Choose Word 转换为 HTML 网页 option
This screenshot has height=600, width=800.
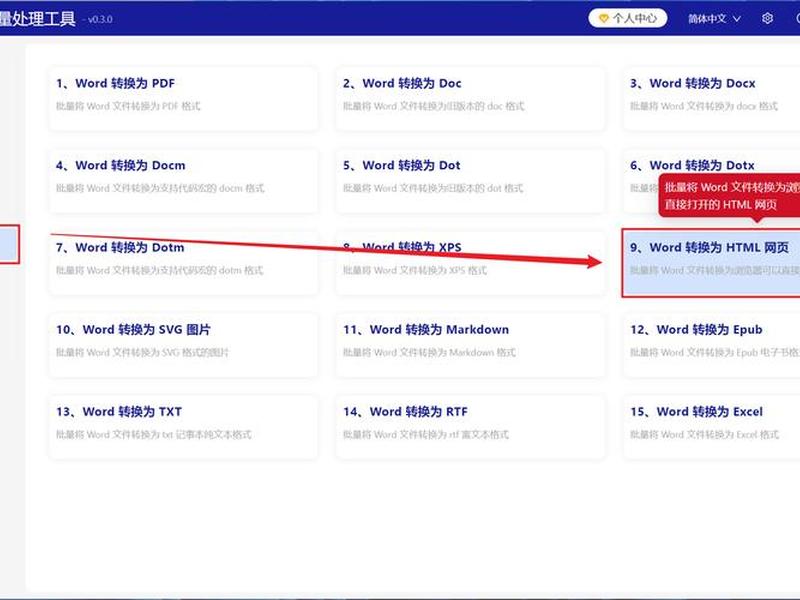pyautogui.click(x=712, y=263)
